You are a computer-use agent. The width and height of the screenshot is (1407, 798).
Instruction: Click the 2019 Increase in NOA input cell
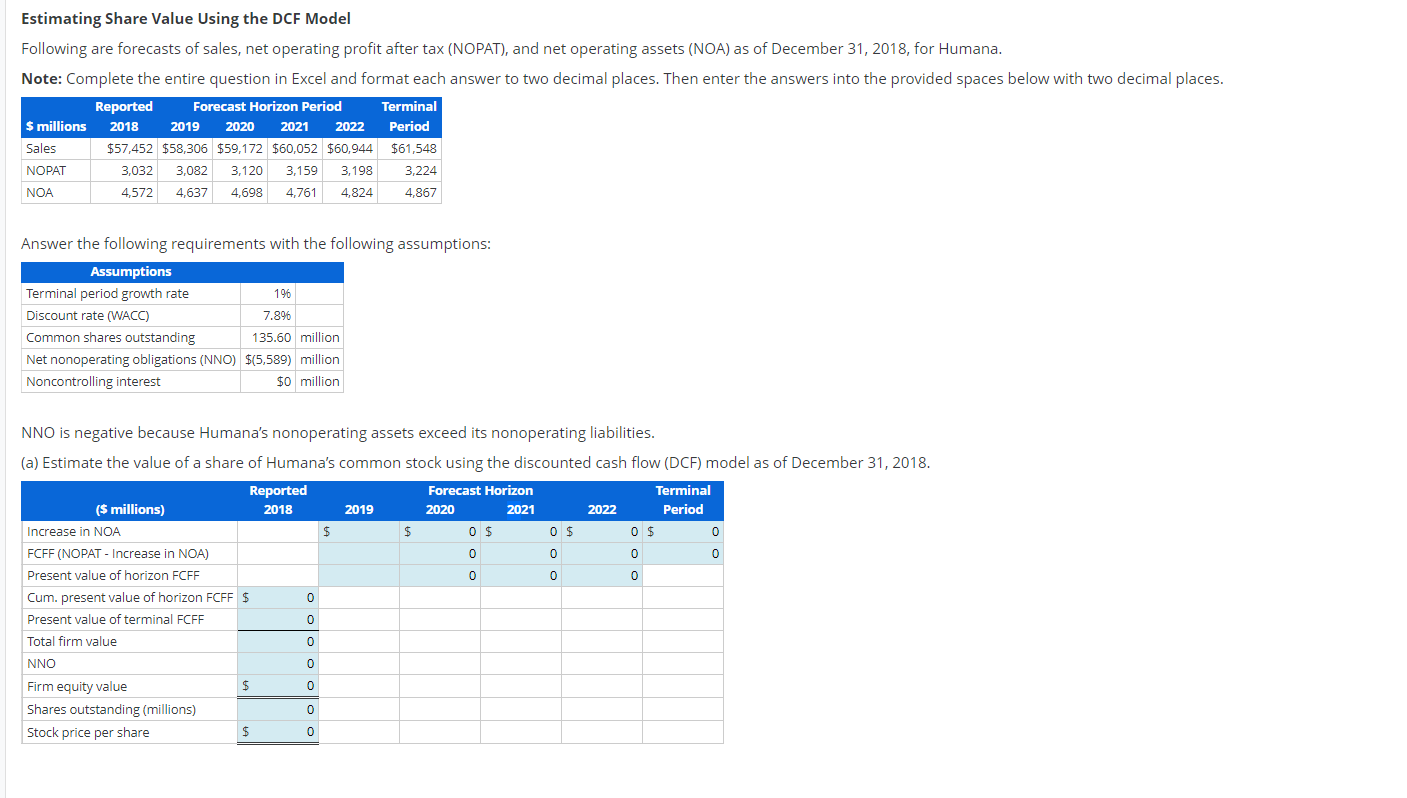coord(357,531)
